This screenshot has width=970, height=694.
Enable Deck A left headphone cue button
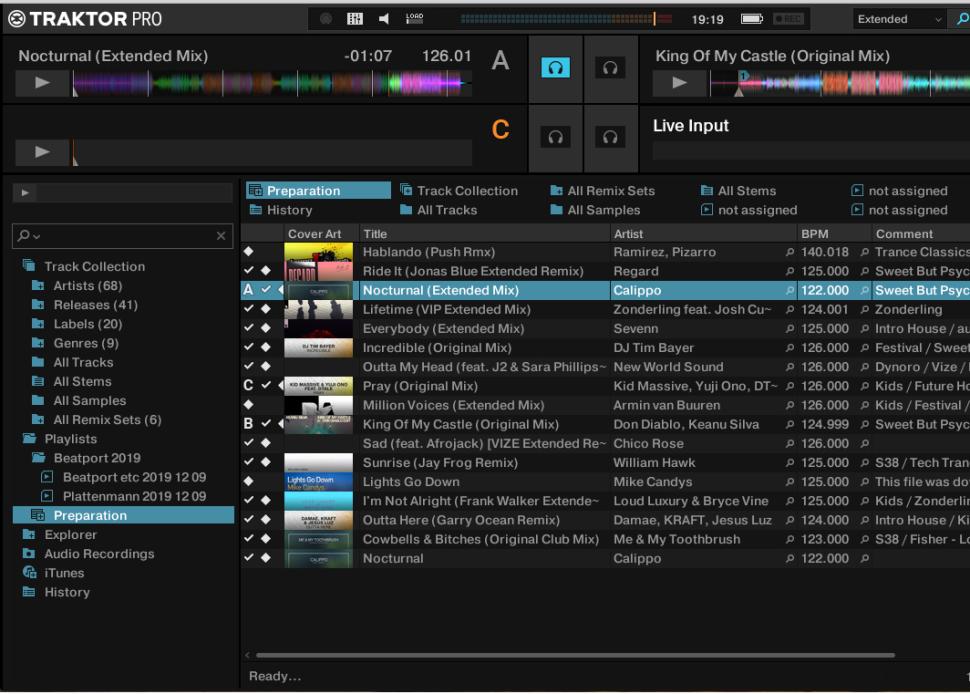click(x=555, y=68)
